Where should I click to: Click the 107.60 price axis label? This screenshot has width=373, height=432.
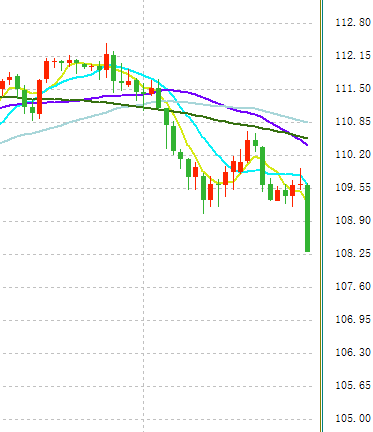[353, 286]
